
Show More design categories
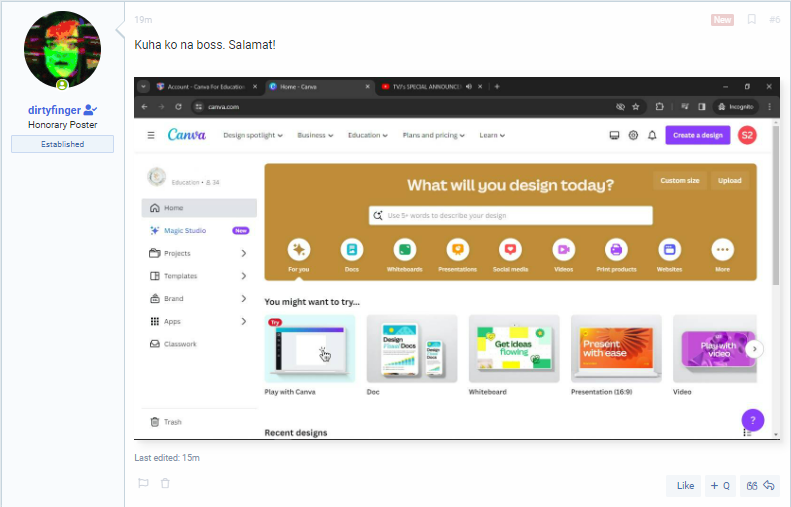tap(722, 250)
